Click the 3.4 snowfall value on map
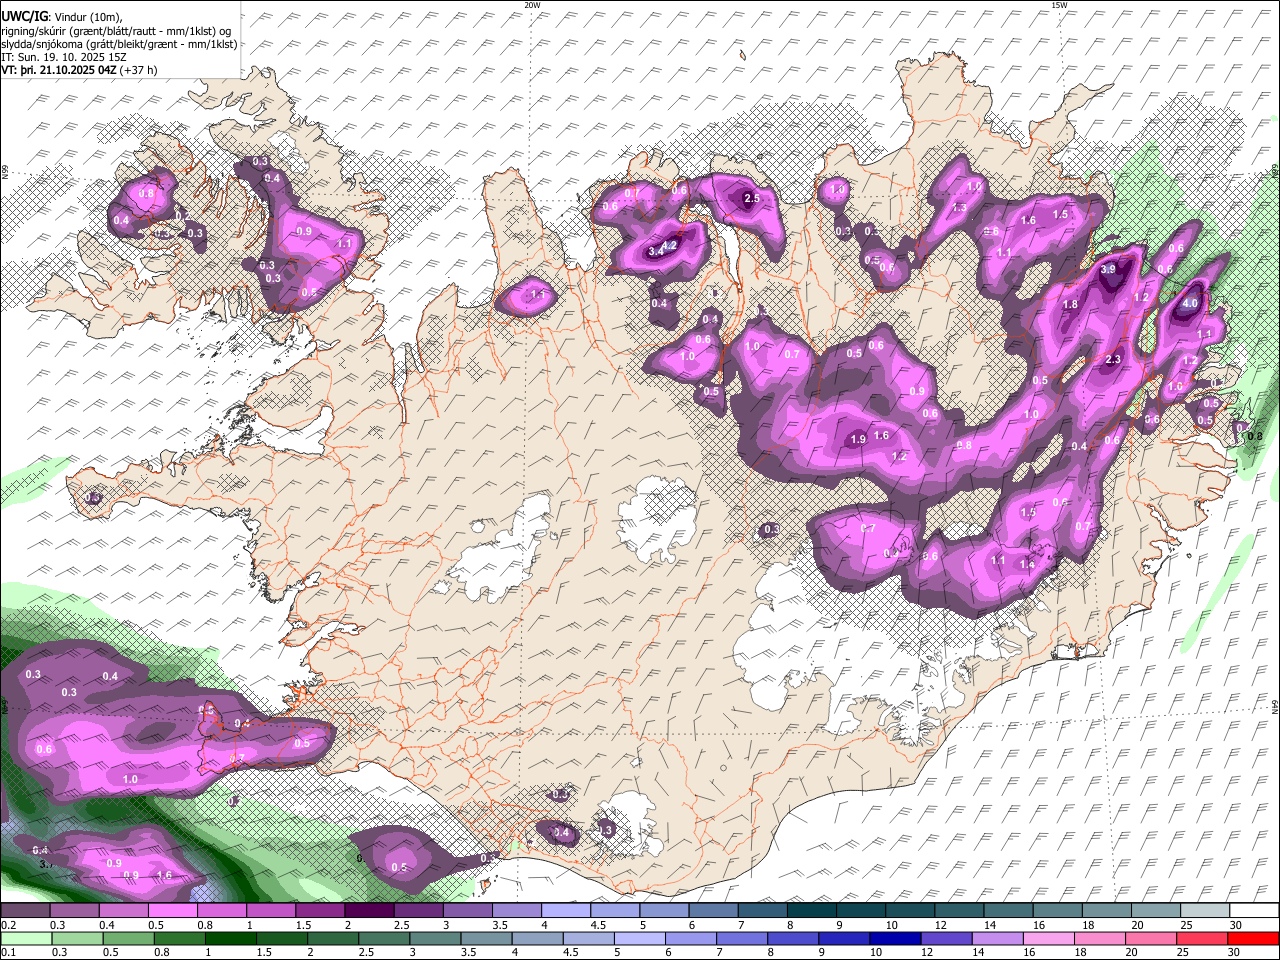The width and height of the screenshot is (1280, 960). [x=655, y=252]
